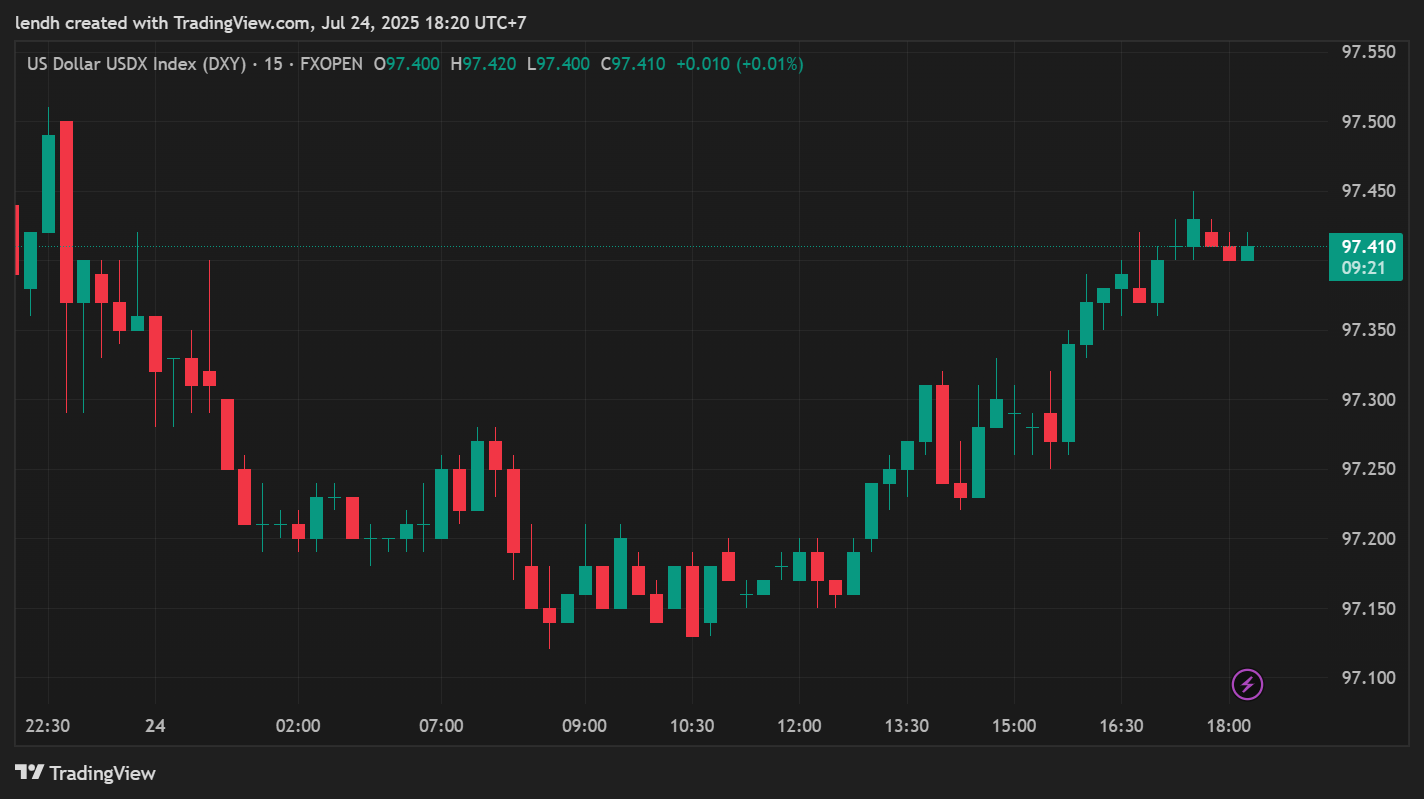
Task: Click the close value C97.410
Action: [x=632, y=64]
